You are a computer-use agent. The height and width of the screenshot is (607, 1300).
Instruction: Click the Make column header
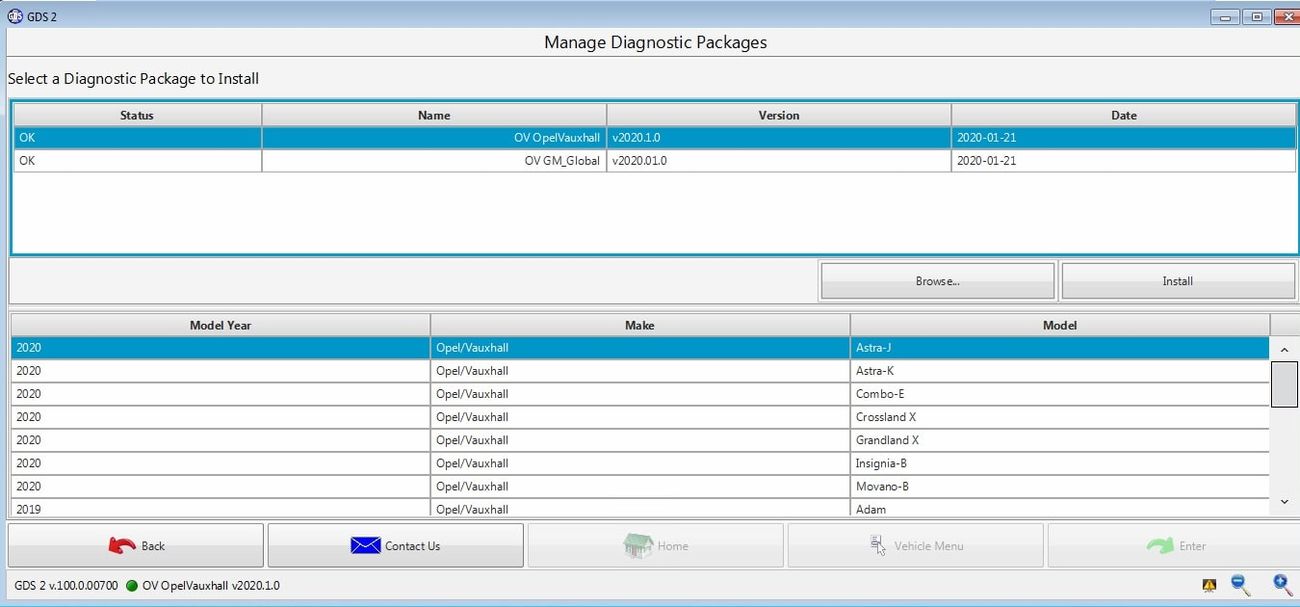tap(640, 325)
